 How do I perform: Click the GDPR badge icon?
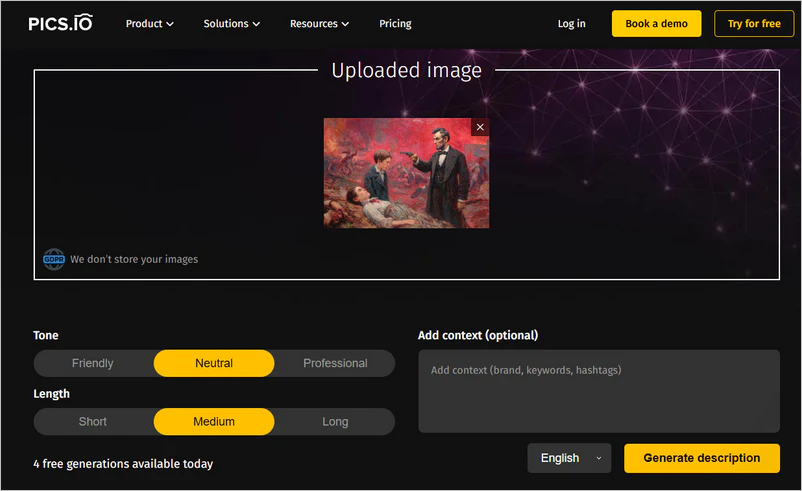pyautogui.click(x=53, y=259)
